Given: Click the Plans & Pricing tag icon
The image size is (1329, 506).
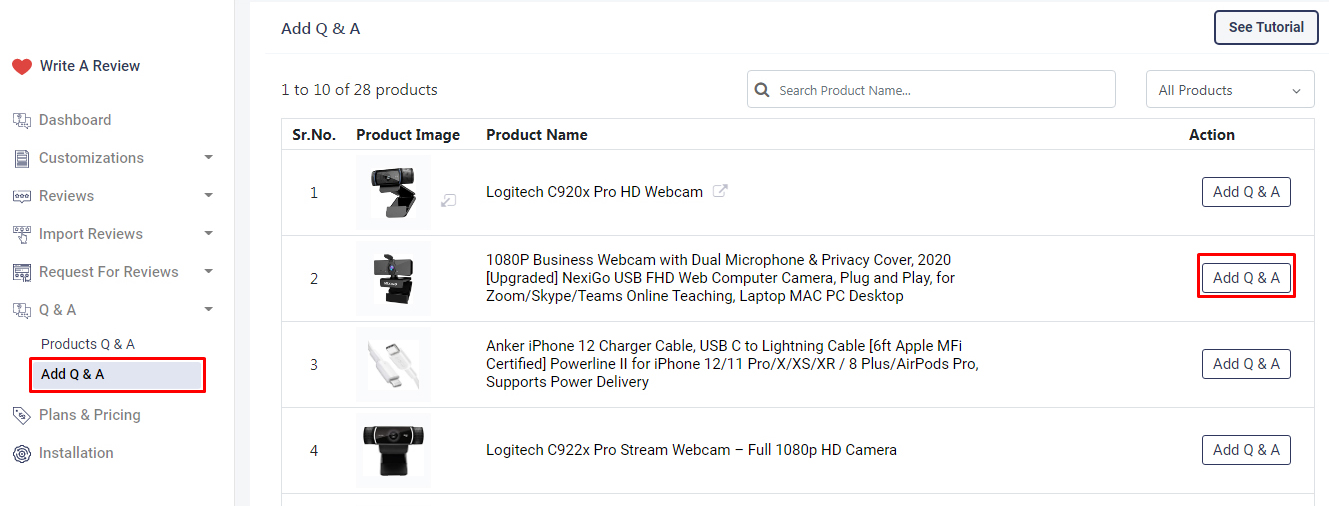Looking at the screenshot, I should point(22,415).
